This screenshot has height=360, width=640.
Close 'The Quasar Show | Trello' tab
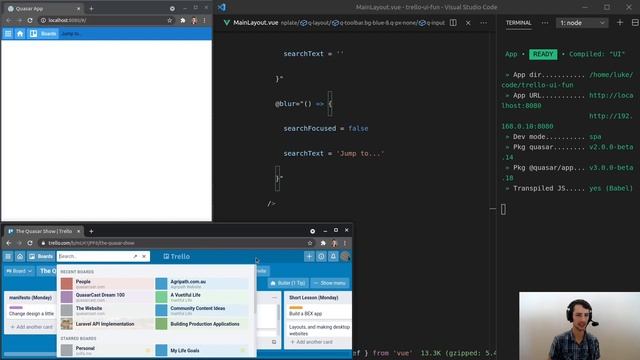[79, 231]
